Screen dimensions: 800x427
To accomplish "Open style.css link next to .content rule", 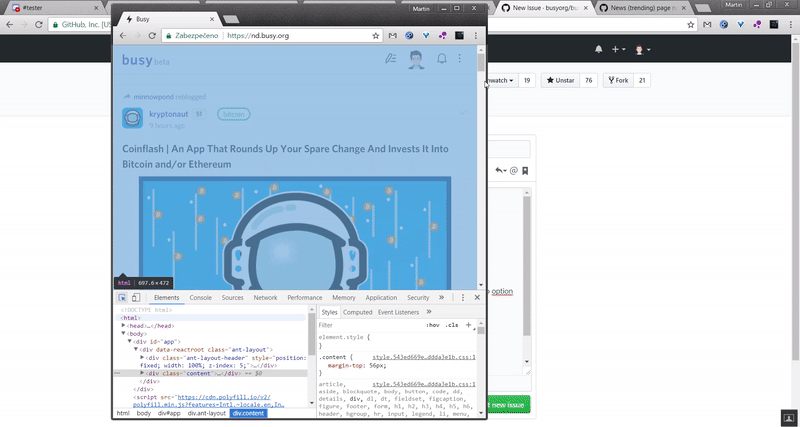I will [423, 358].
